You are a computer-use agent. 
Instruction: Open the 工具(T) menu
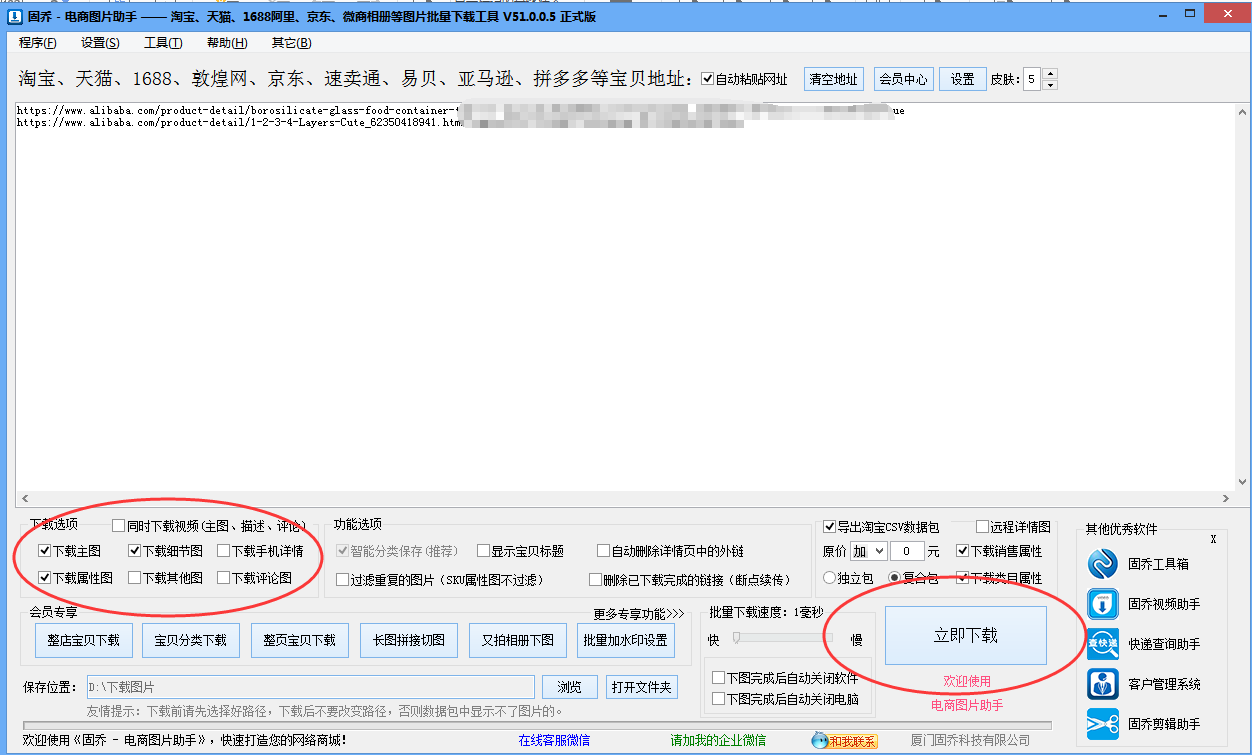point(163,43)
